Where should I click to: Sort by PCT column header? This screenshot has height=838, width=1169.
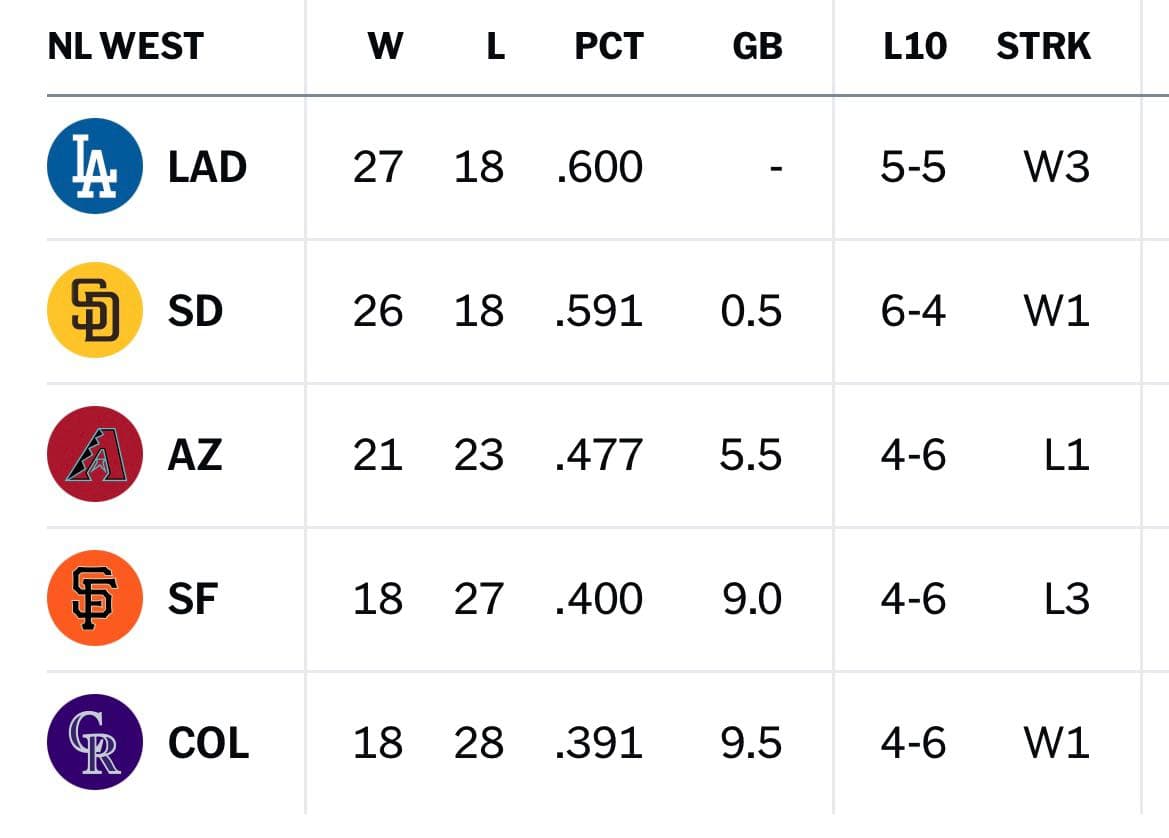pos(609,46)
